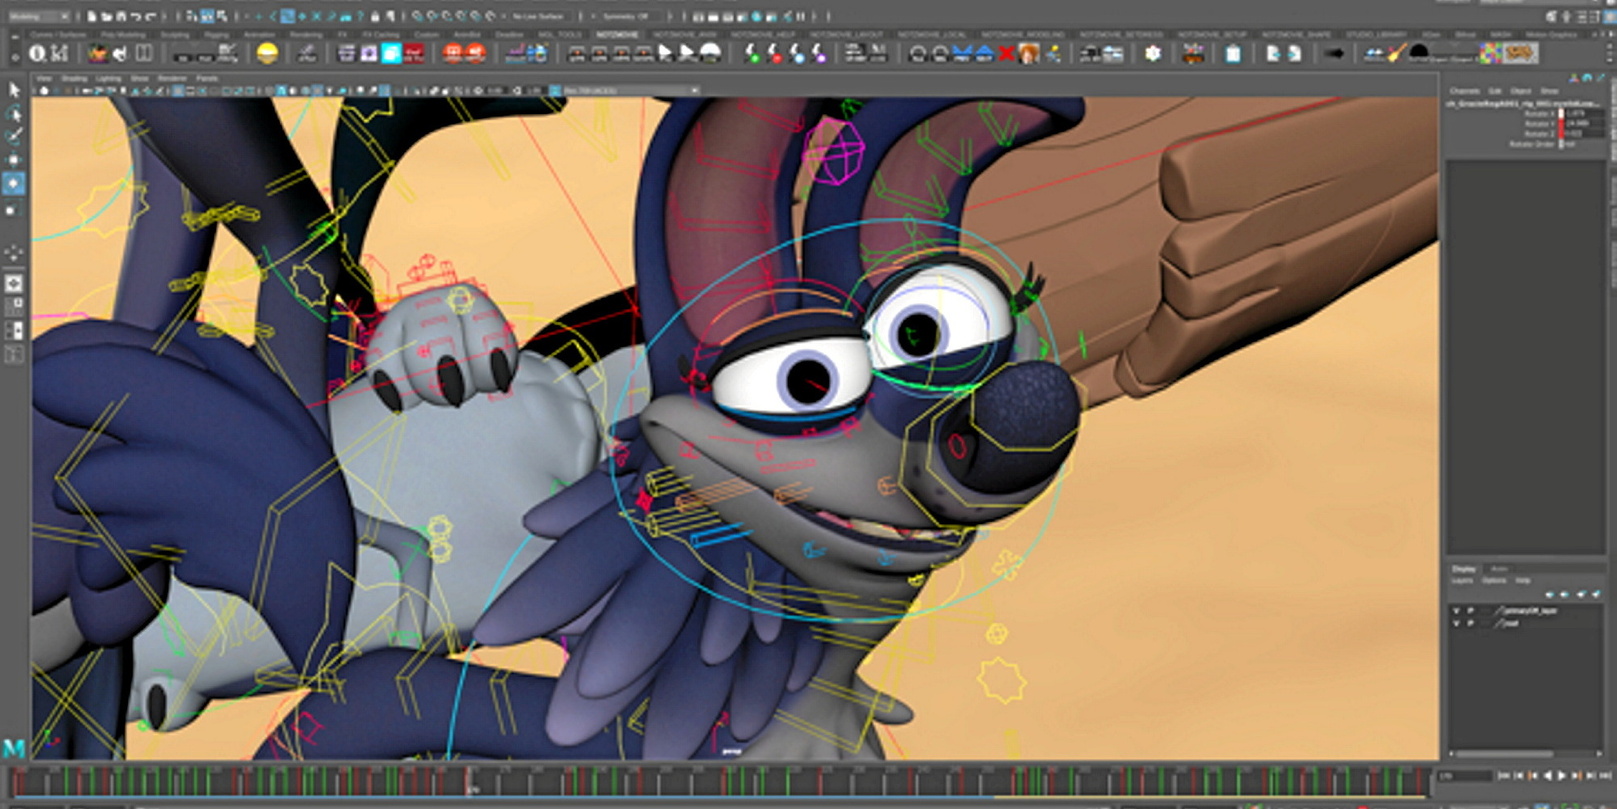The height and width of the screenshot is (809, 1617).
Task: Click the Layer Editor horizontal scrollbar
Action: (x=1504, y=754)
